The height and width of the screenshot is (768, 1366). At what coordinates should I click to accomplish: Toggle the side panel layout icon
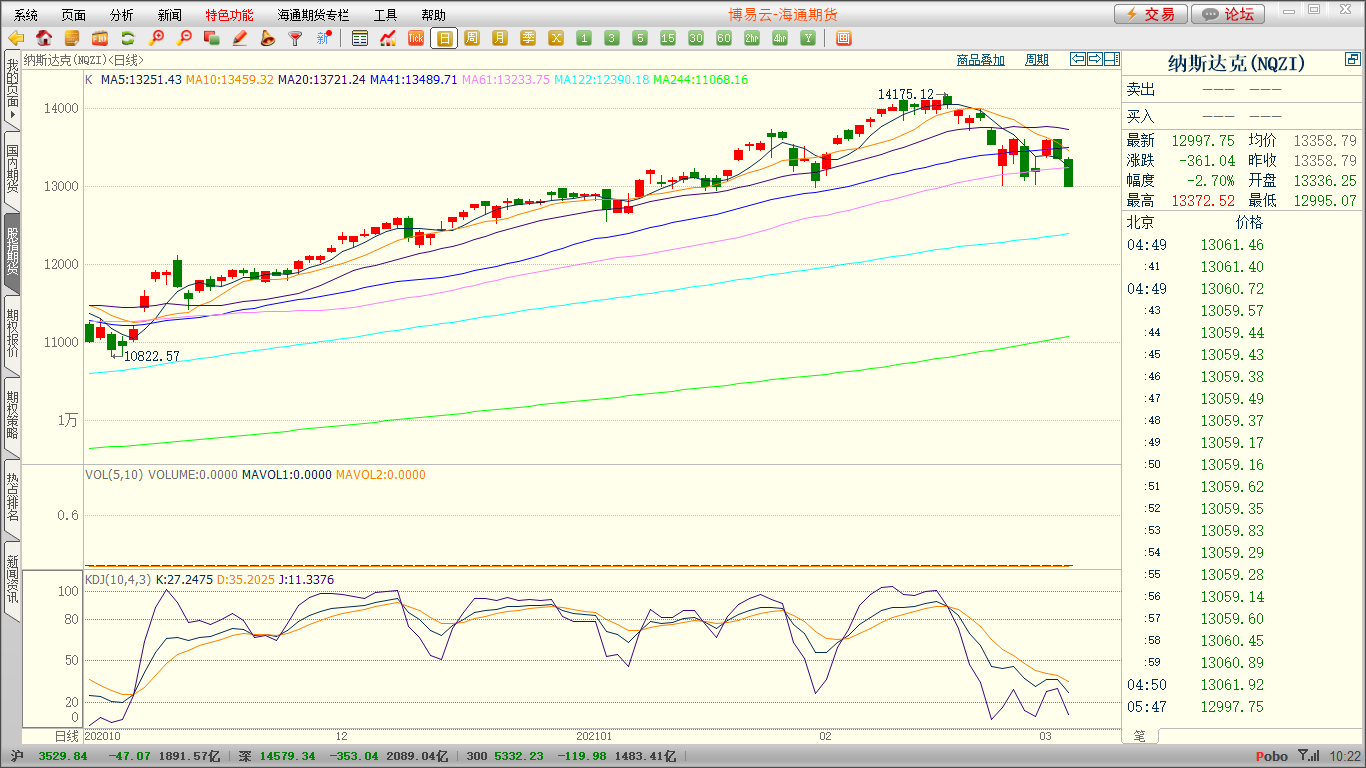(1112, 59)
